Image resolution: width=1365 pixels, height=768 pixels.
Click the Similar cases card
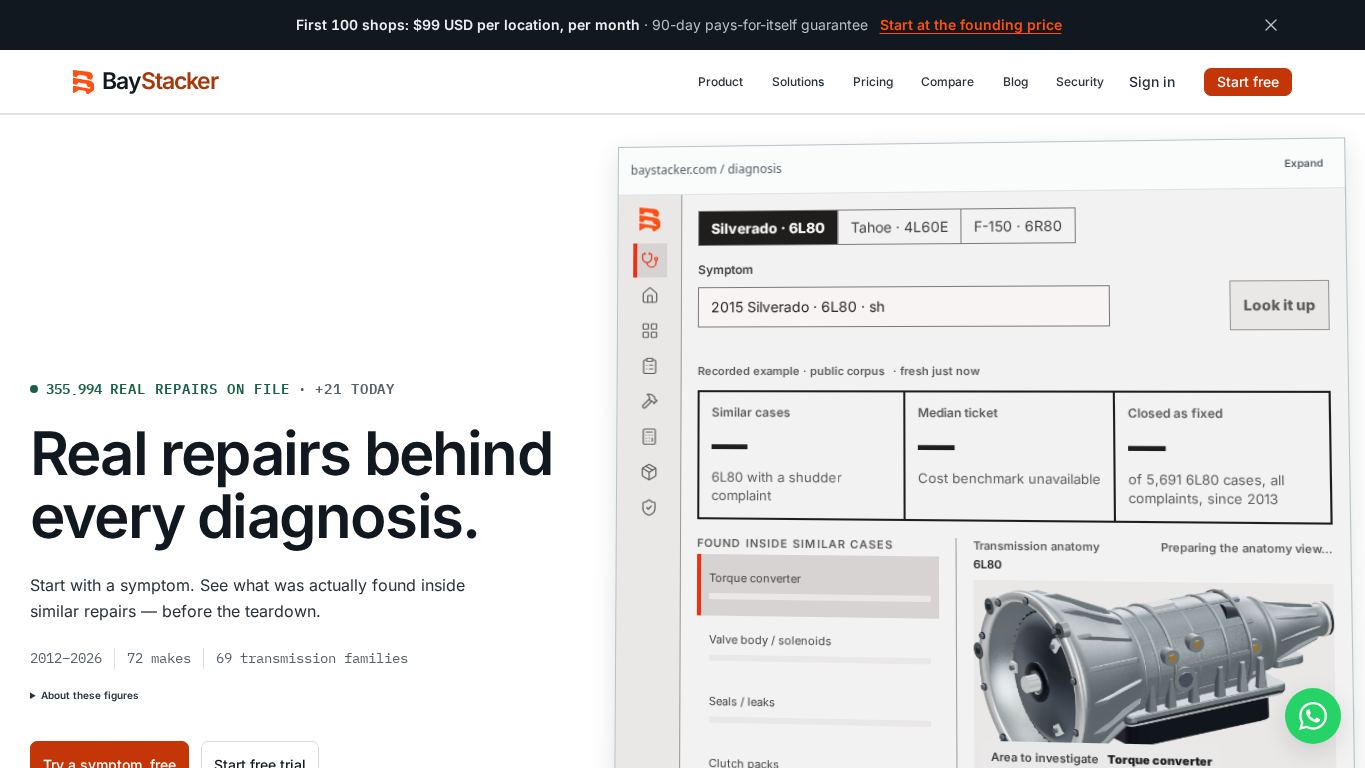click(x=801, y=455)
